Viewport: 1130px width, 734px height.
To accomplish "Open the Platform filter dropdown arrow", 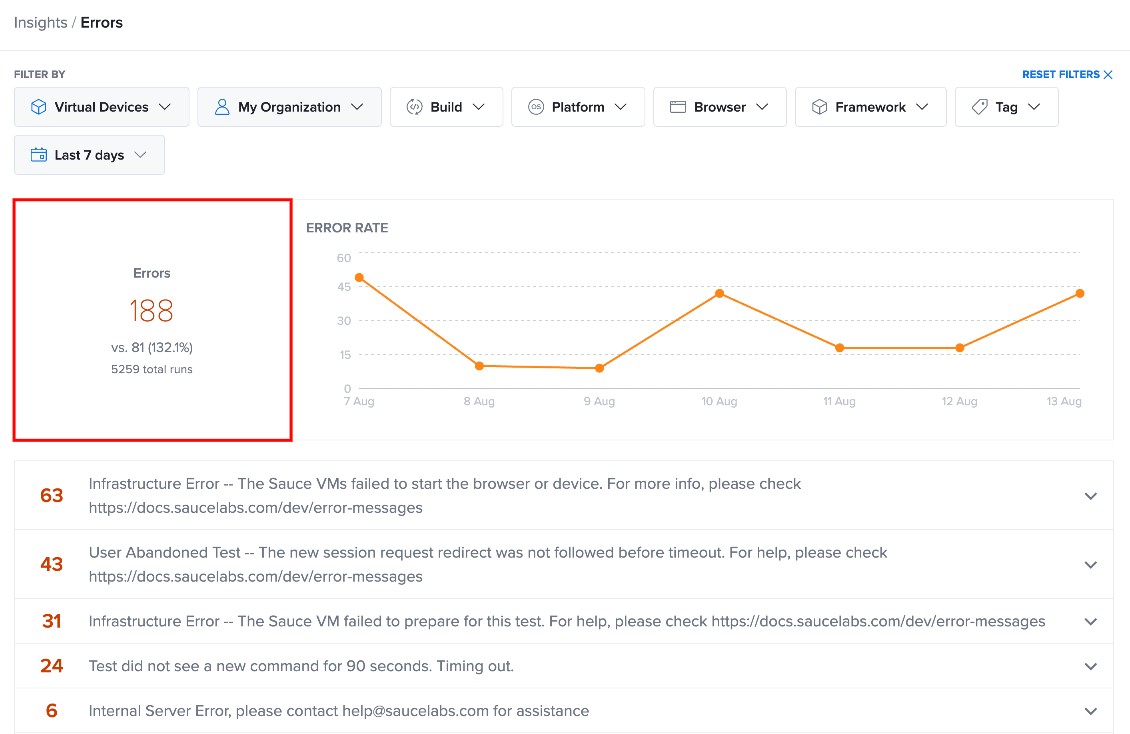I will 620,107.
